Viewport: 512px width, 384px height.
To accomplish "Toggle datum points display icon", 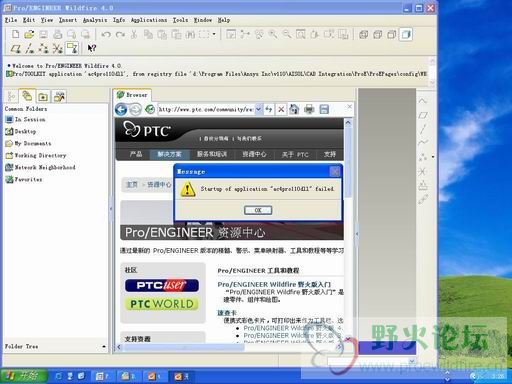I will 43,49.
